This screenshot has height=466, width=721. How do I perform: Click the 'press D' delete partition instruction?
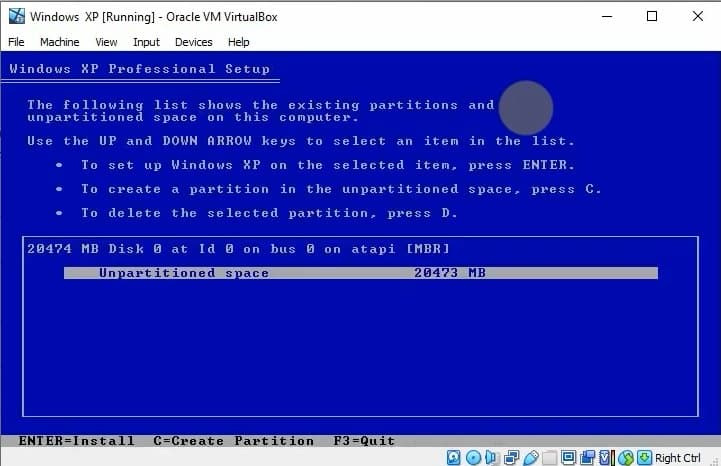click(x=269, y=213)
